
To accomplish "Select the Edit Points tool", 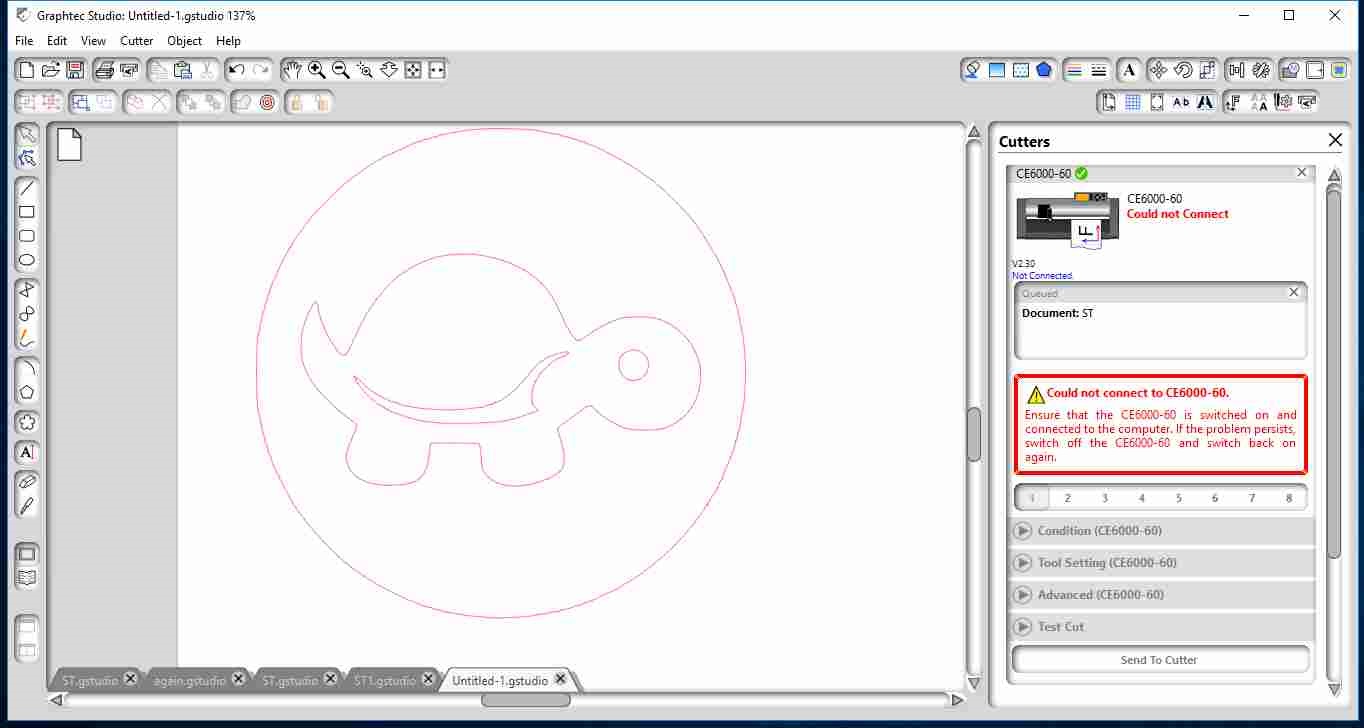I will pos(27,158).
